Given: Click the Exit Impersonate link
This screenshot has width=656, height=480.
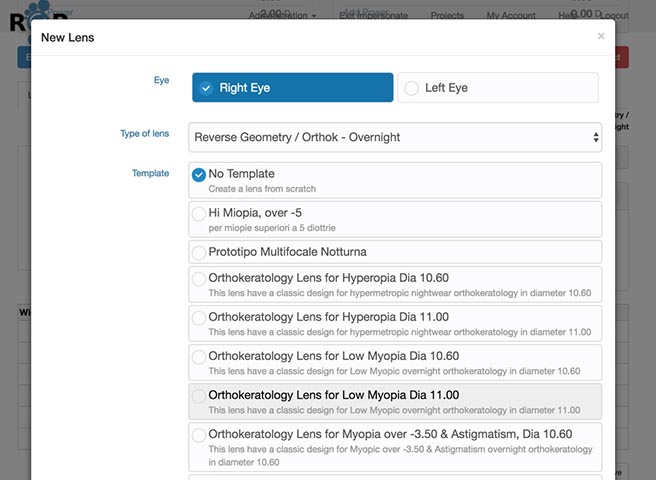Looking at the screenshot, I should pyautogui.click(x=374, y=16).
